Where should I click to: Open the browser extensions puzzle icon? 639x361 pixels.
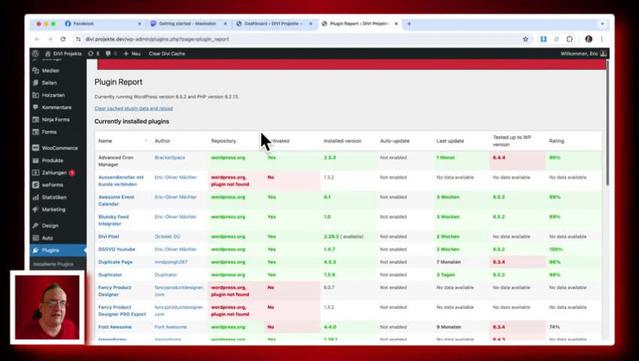[570, 39]
